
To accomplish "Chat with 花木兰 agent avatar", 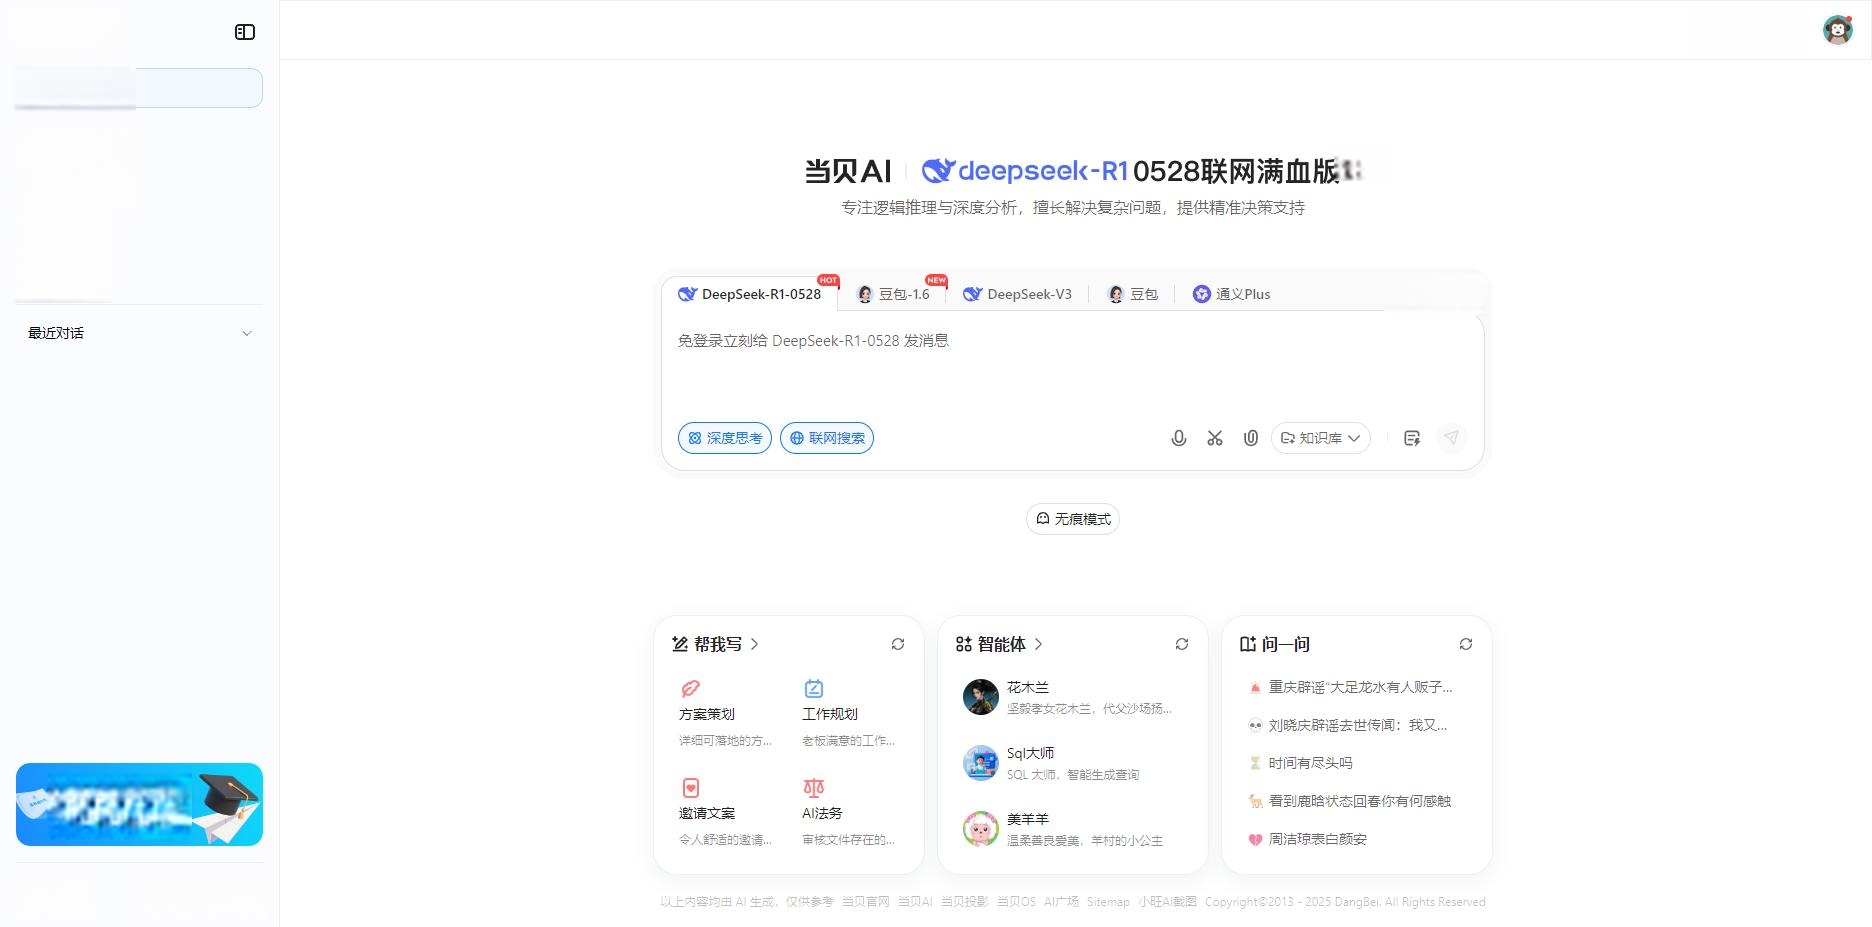I will click(980, 697).
